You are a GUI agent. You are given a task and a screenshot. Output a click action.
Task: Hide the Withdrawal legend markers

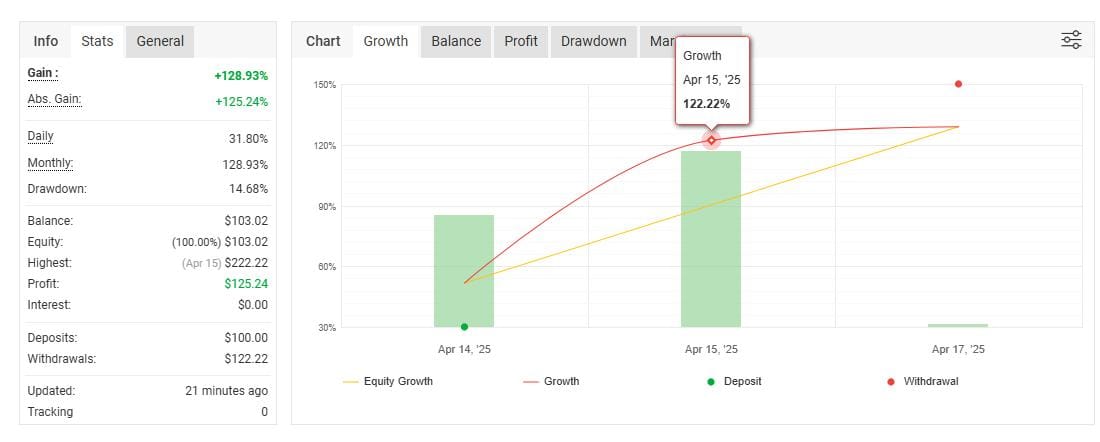coord(922,381)
